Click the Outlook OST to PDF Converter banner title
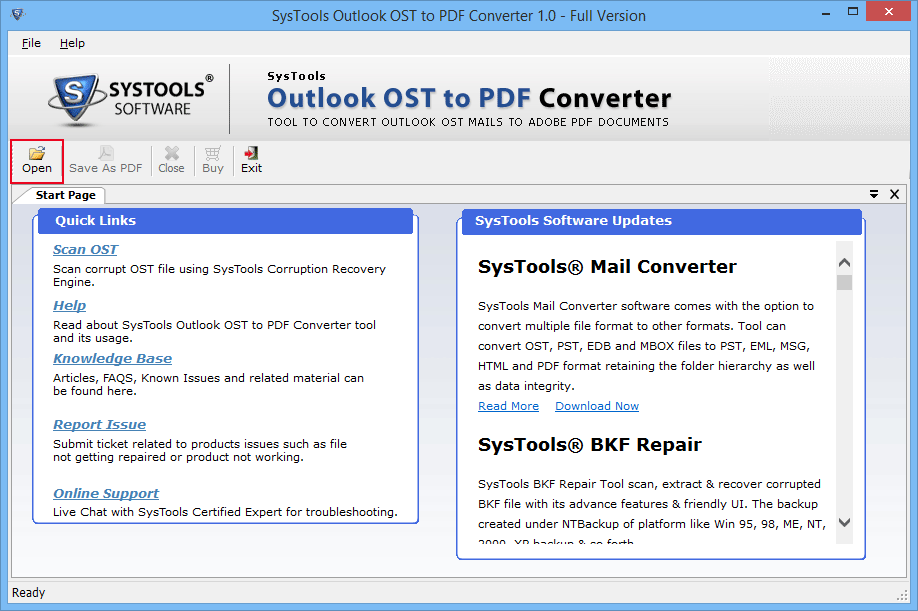 coord(469,98)
